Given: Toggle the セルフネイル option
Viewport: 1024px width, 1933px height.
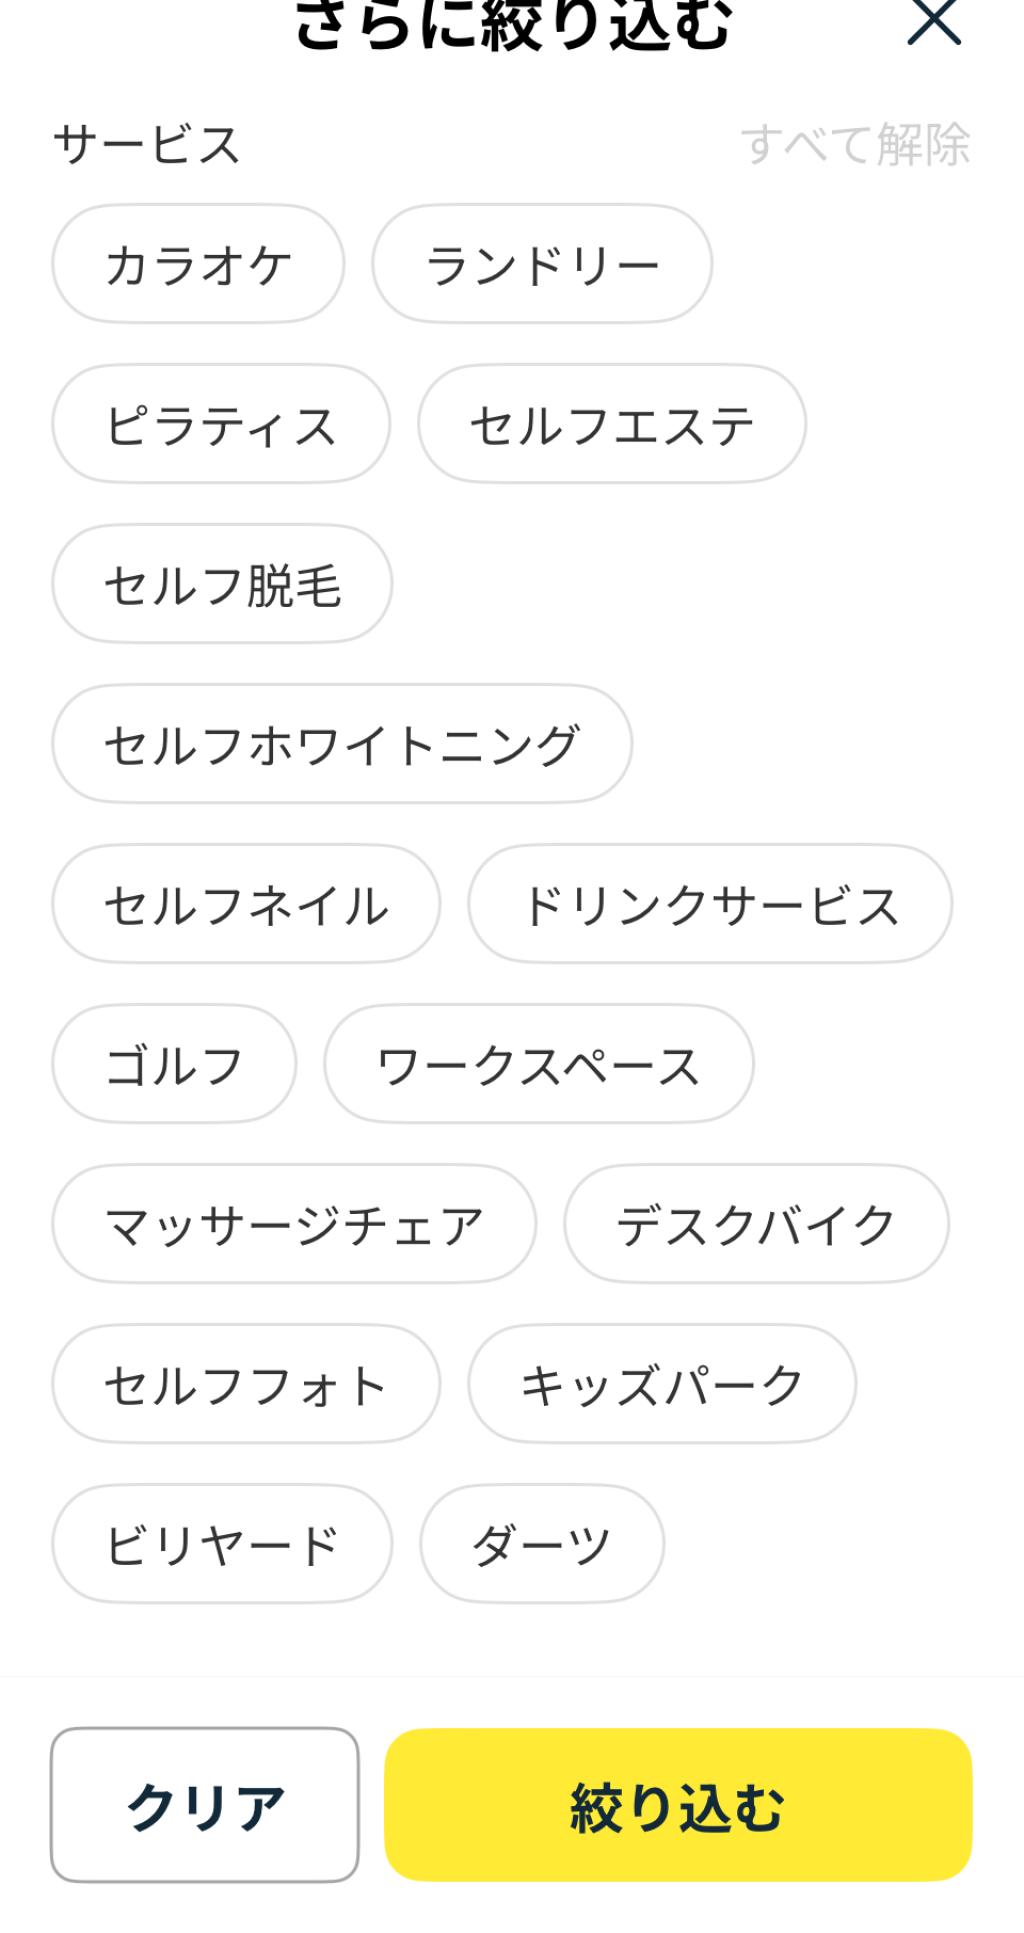Looking at the screenshot, I should click(x=246, y=905).
